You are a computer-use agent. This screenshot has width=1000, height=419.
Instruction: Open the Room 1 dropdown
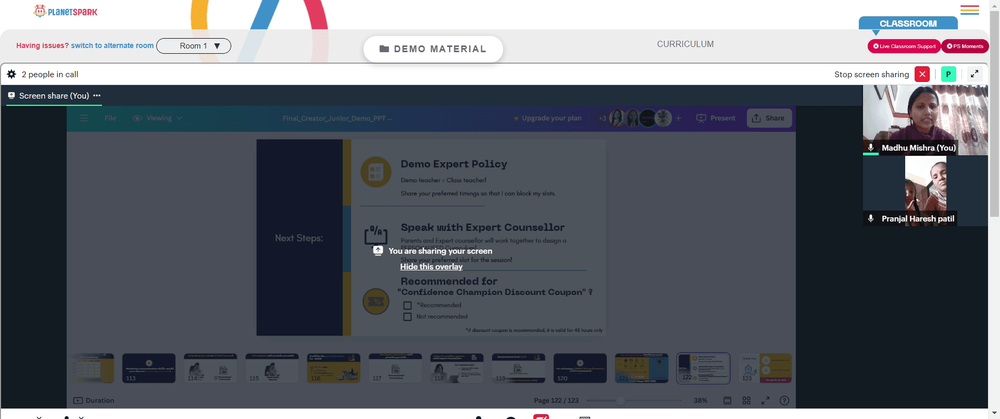coord(194,46)
